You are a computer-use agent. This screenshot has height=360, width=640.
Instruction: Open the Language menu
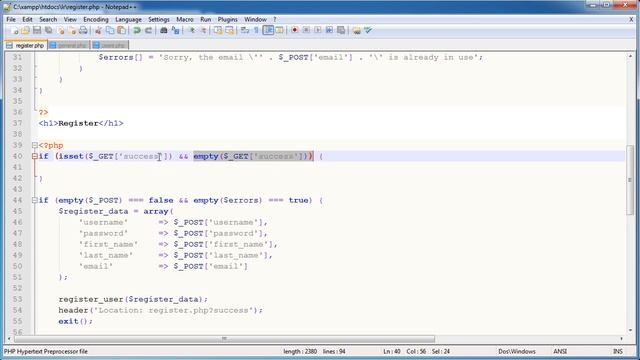[x=128, y=19]
